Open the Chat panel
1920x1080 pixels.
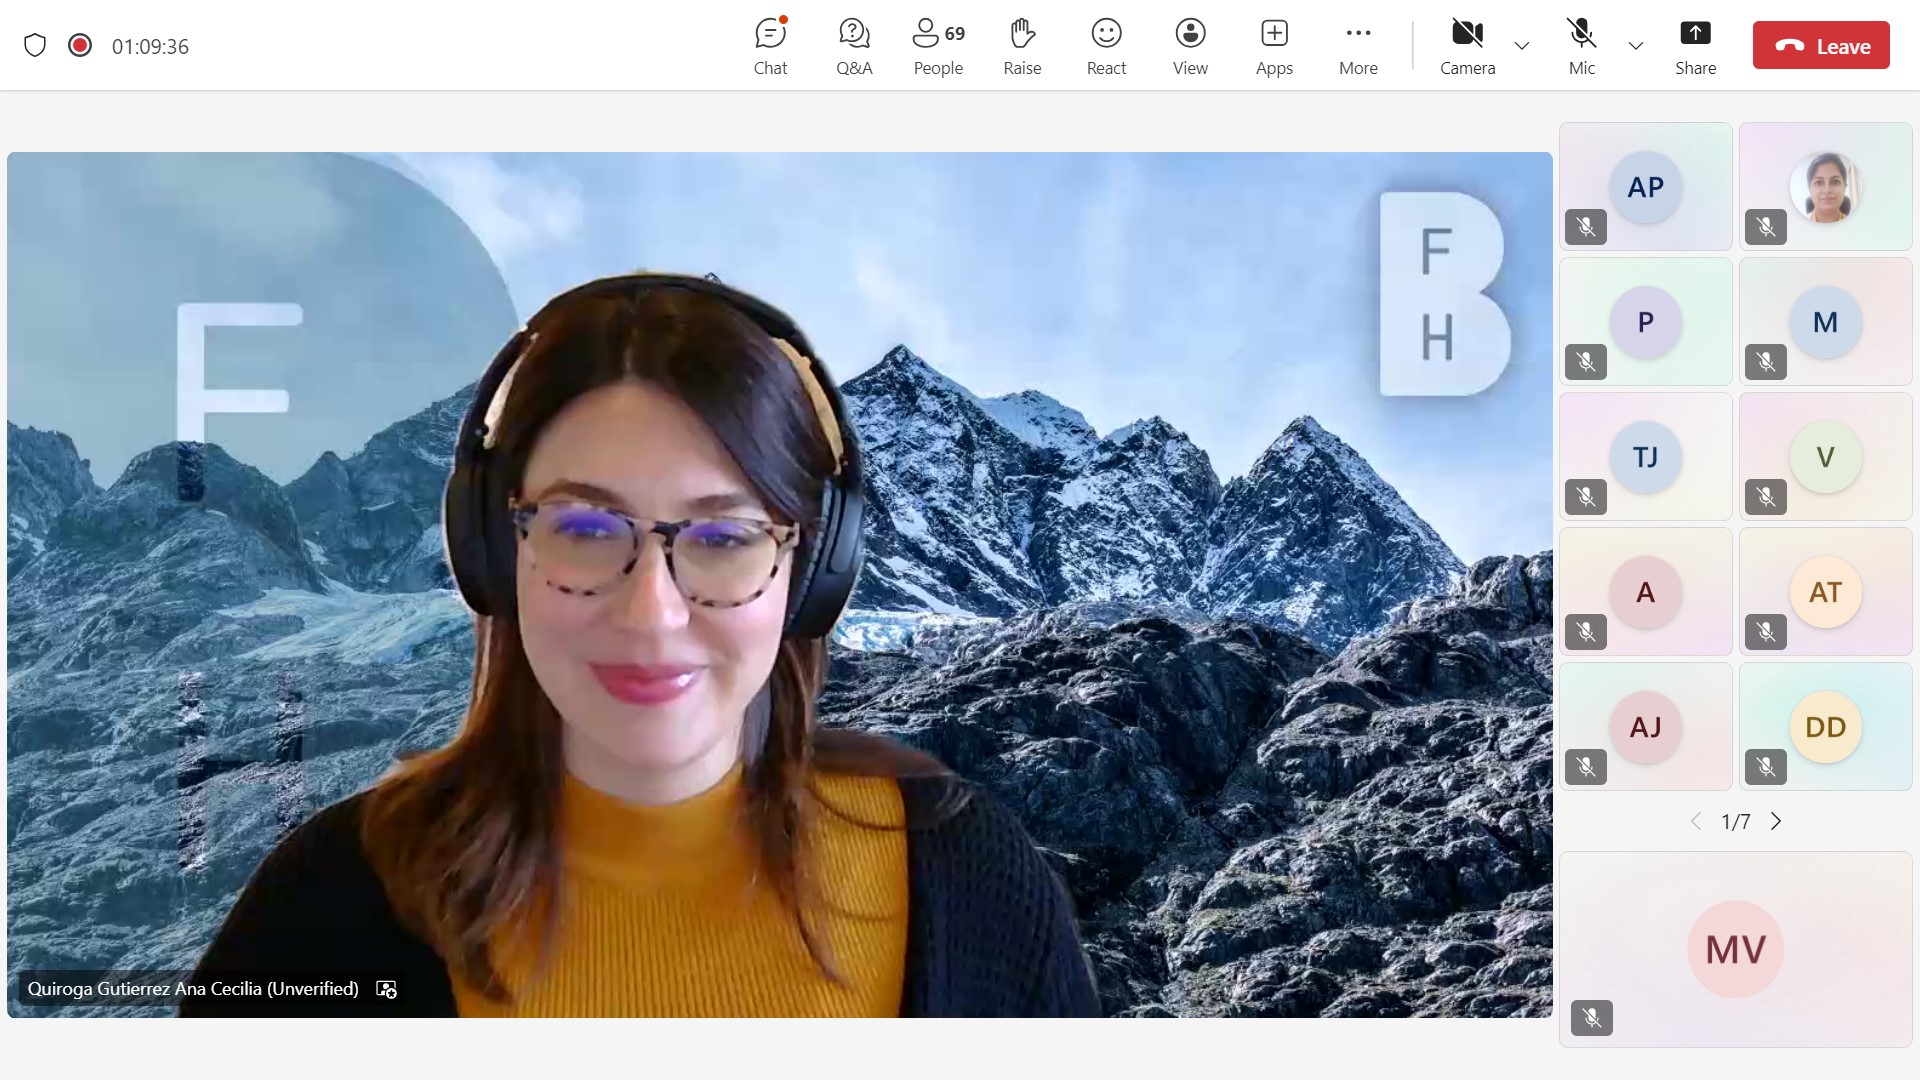pyautogui.click(x=770, y=46)
